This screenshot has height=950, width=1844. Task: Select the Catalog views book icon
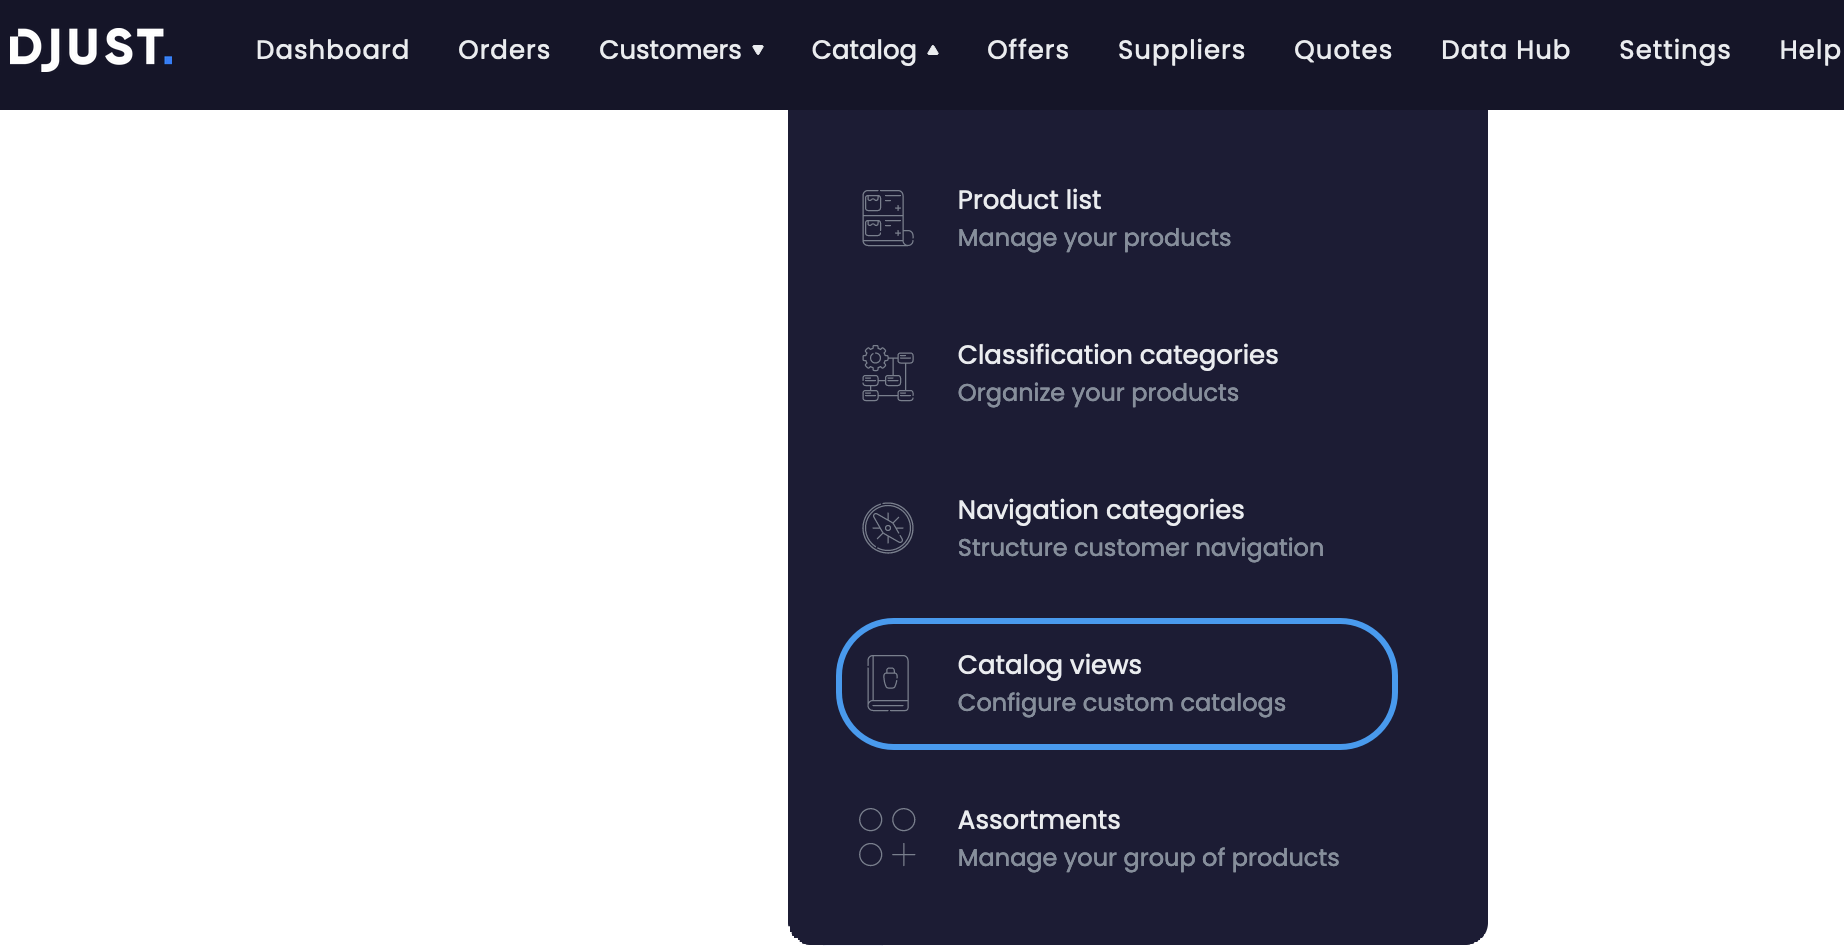[888, 683]
